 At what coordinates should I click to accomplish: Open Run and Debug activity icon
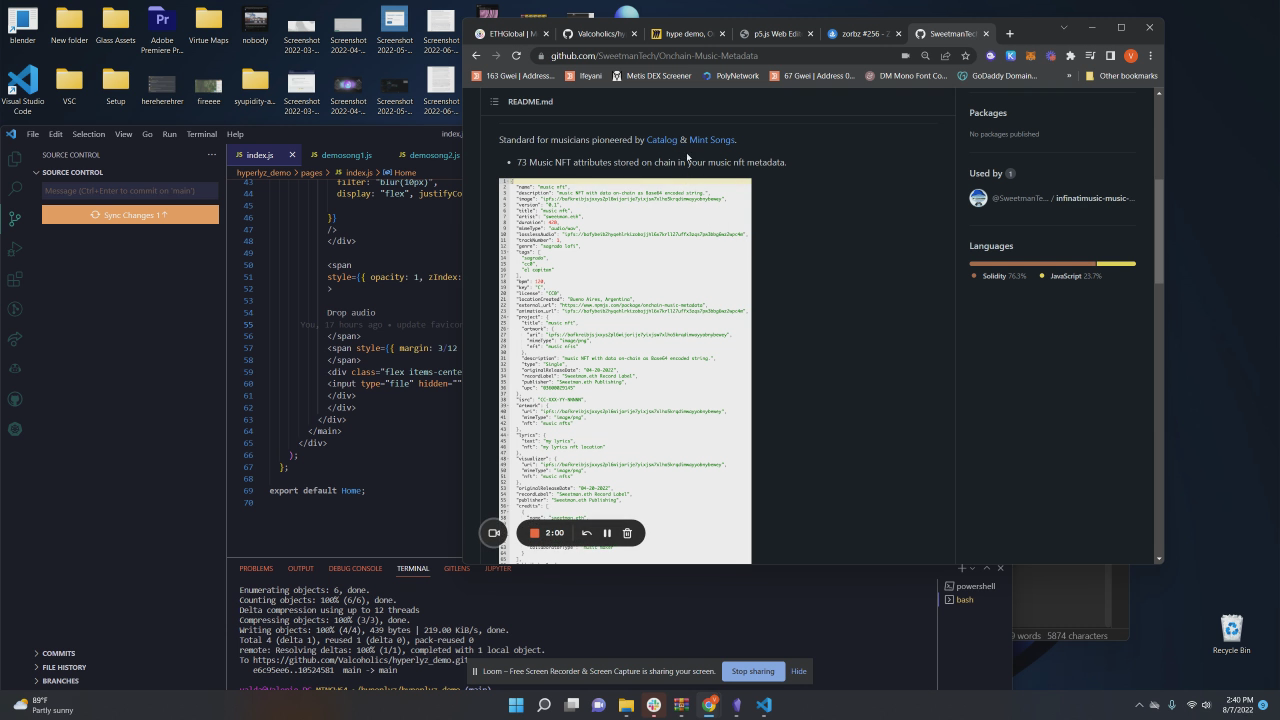(15, 248)
